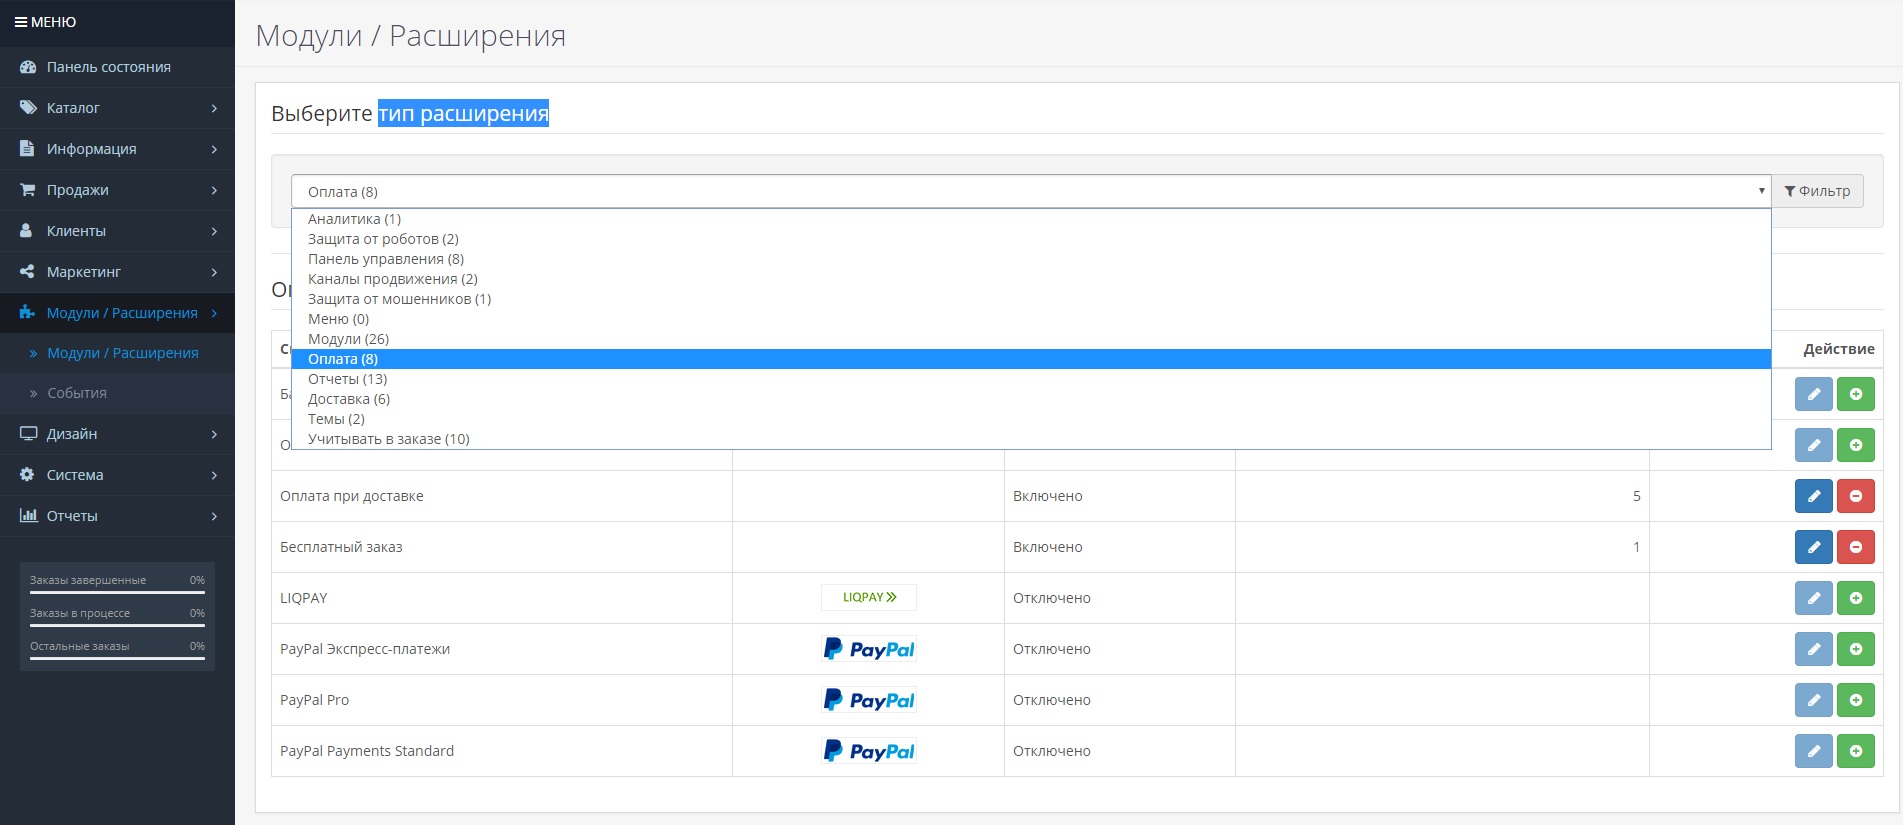Click edit pencil for PayPal Payments Standard
1903x825 pixels.
pyautogui.click(x=1813, y=751)
